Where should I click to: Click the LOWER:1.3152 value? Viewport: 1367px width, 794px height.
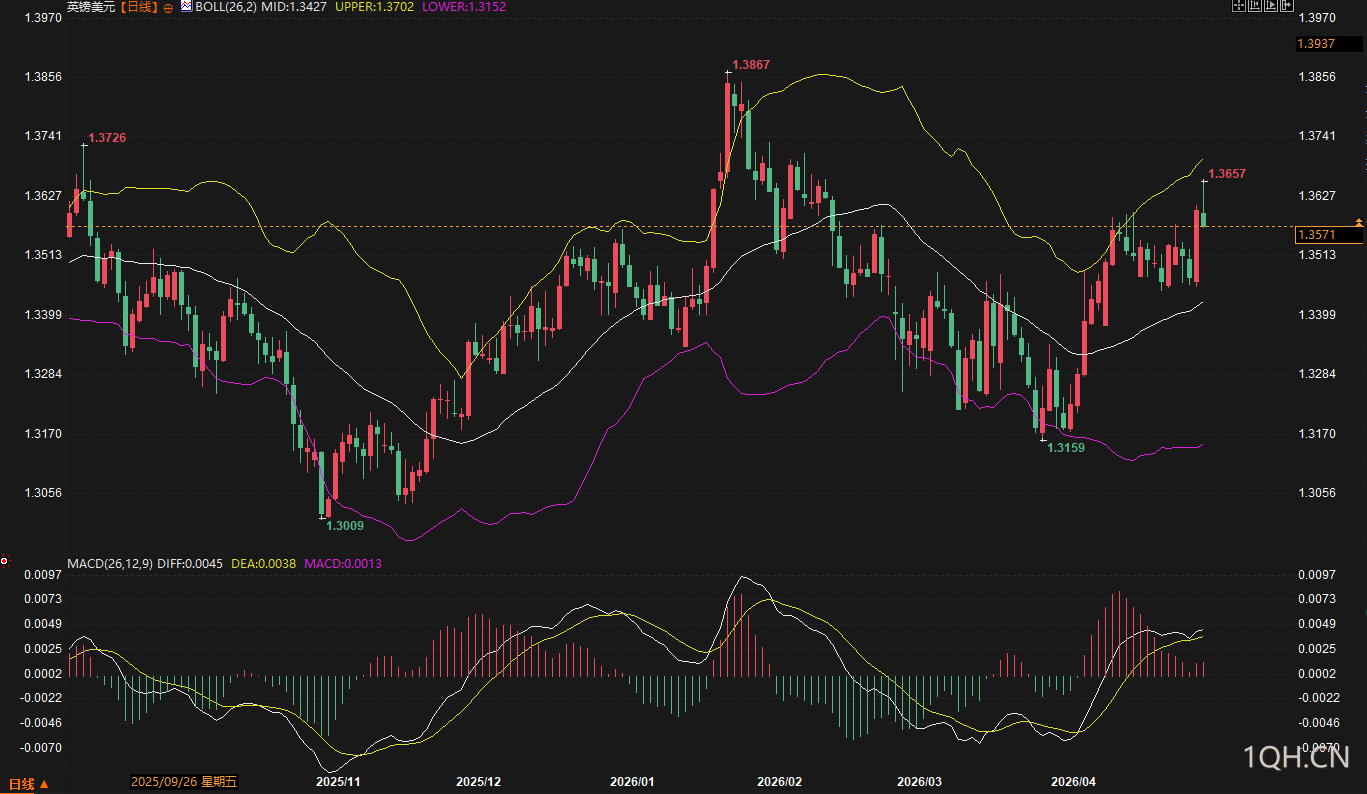464,6
